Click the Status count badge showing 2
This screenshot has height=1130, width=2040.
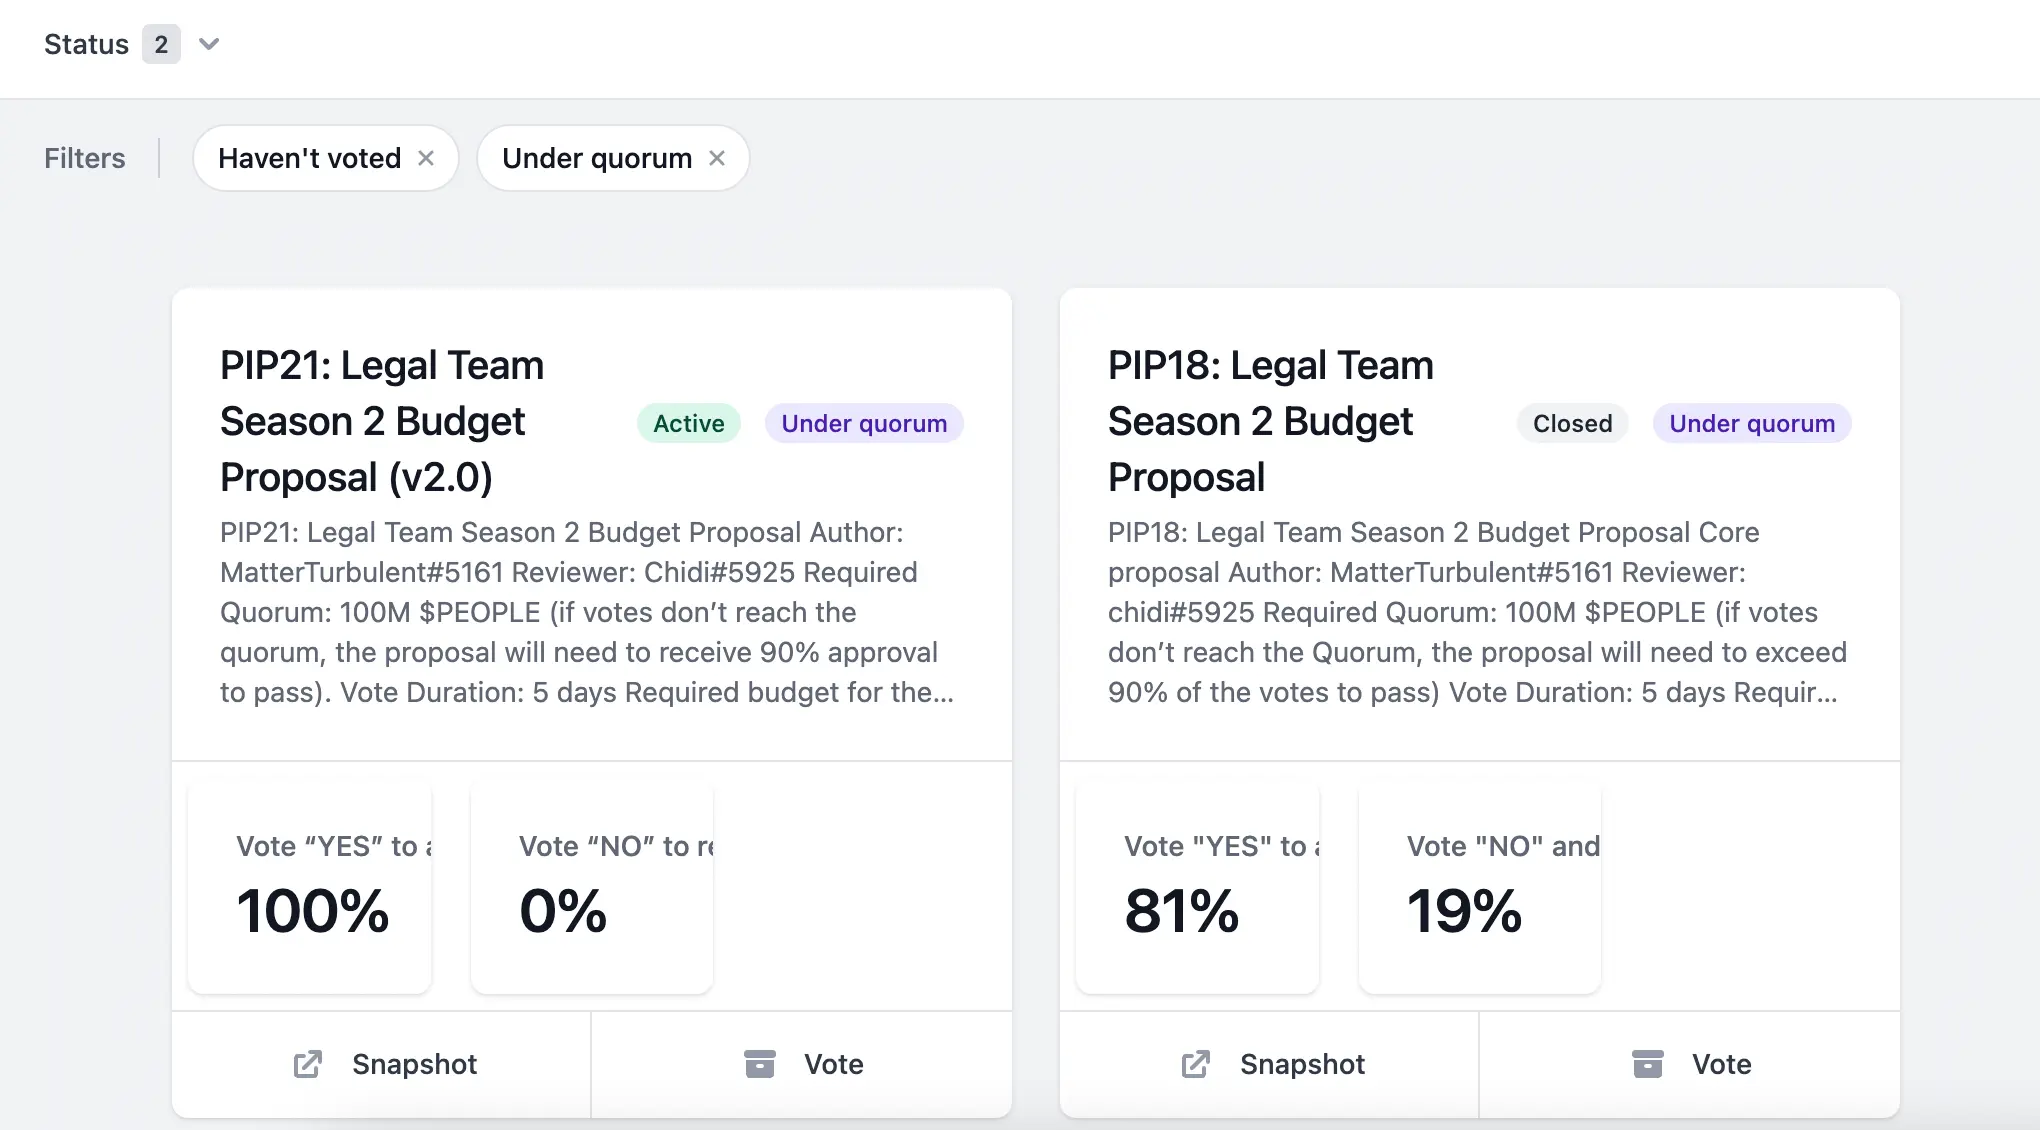coord(161,44)
